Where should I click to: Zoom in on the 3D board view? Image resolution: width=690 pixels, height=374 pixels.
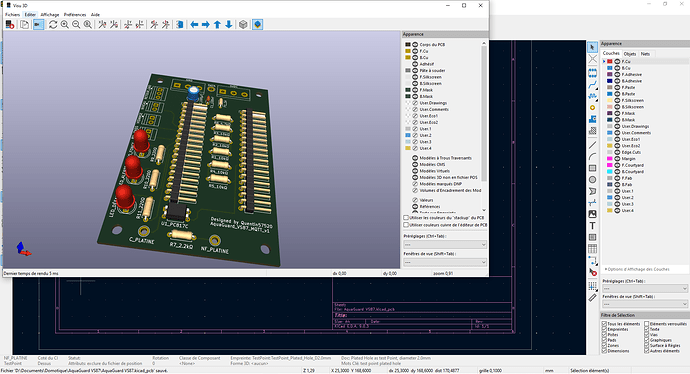(65, 25)
